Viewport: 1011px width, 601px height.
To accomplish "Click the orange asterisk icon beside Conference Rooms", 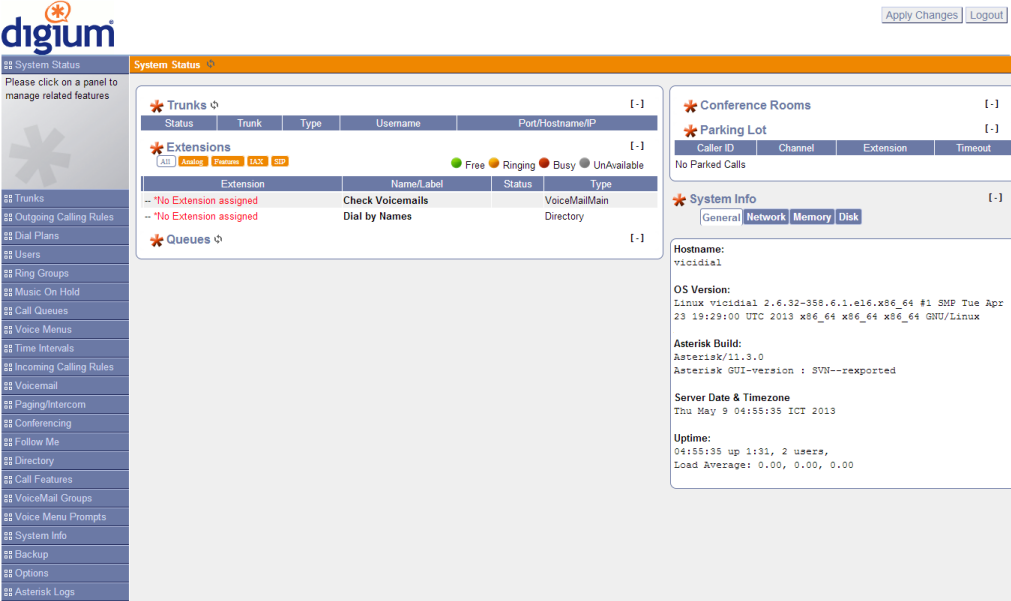I will (691, 106).
